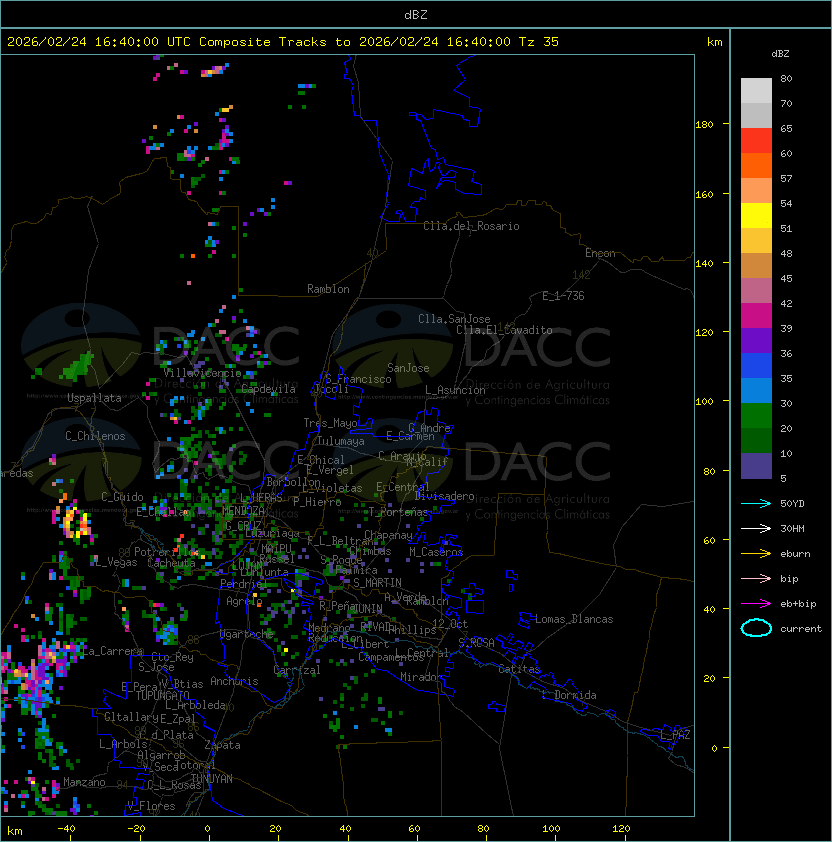Click the yellow eburn arrow in legend
Viewport: 832px width, 842px height.
[x=756, y=554]
